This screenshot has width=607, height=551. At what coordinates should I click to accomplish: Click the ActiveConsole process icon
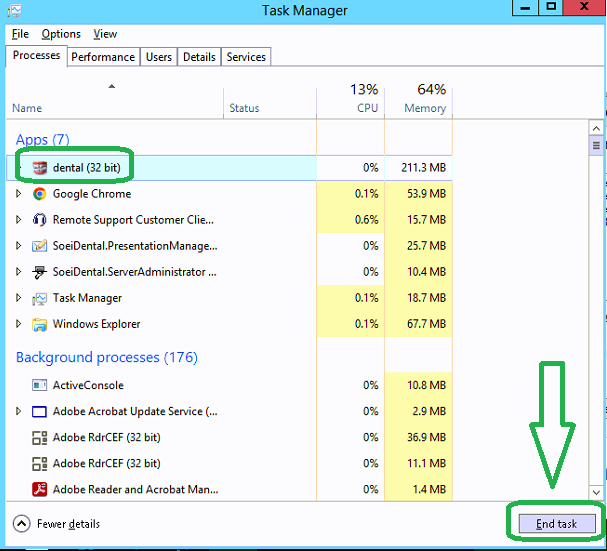pyautogui.click(x=39, y=385)
